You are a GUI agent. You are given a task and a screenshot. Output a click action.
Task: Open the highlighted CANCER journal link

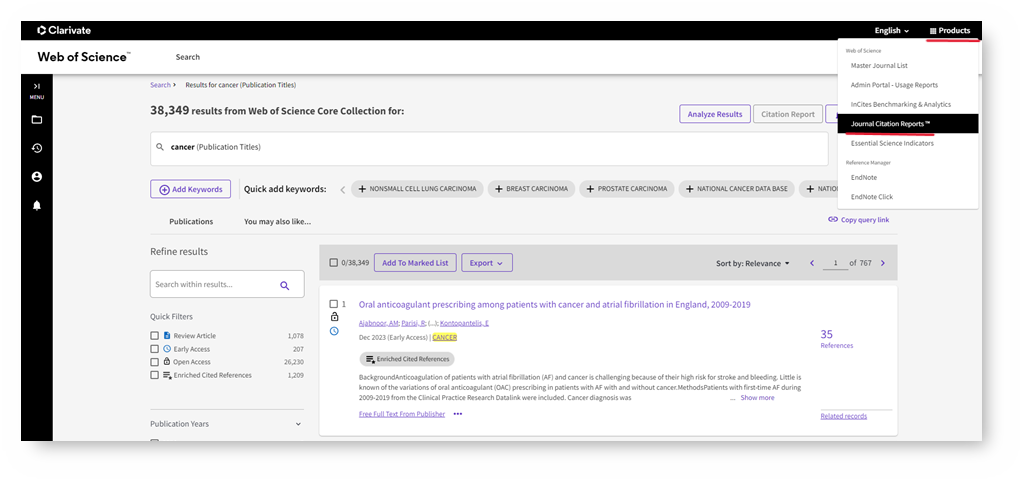(445, 337)
